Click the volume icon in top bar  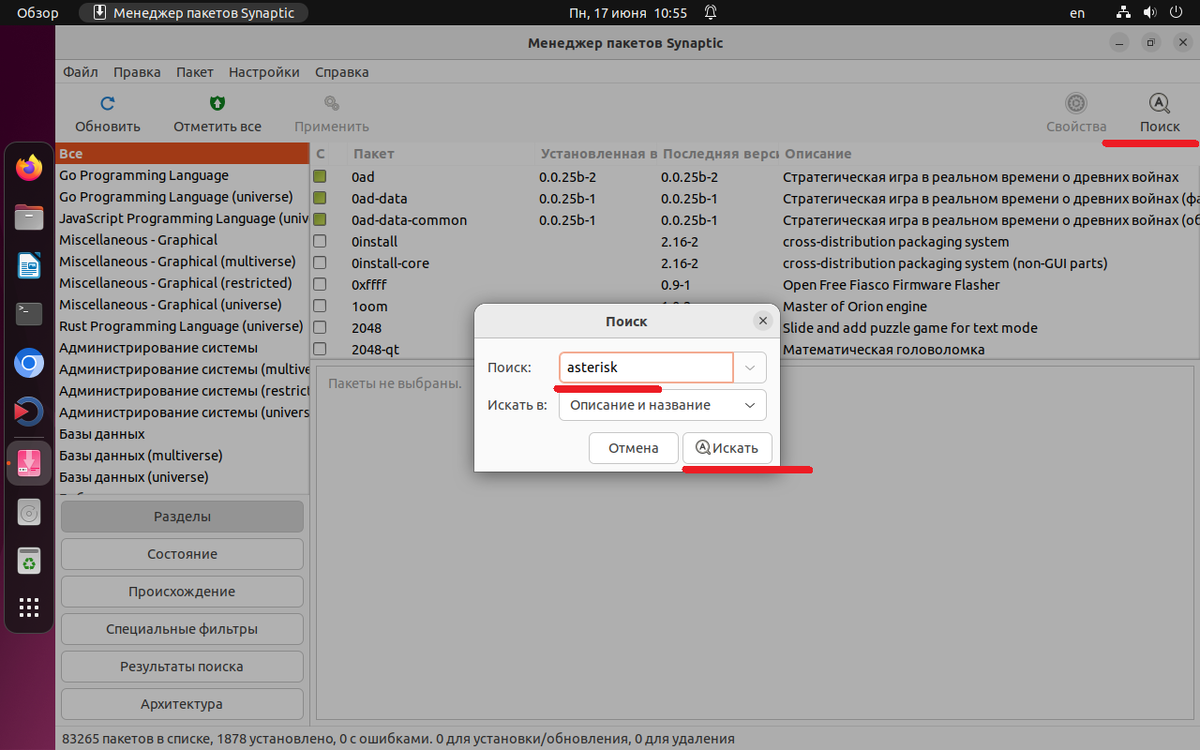[1149, 13]
